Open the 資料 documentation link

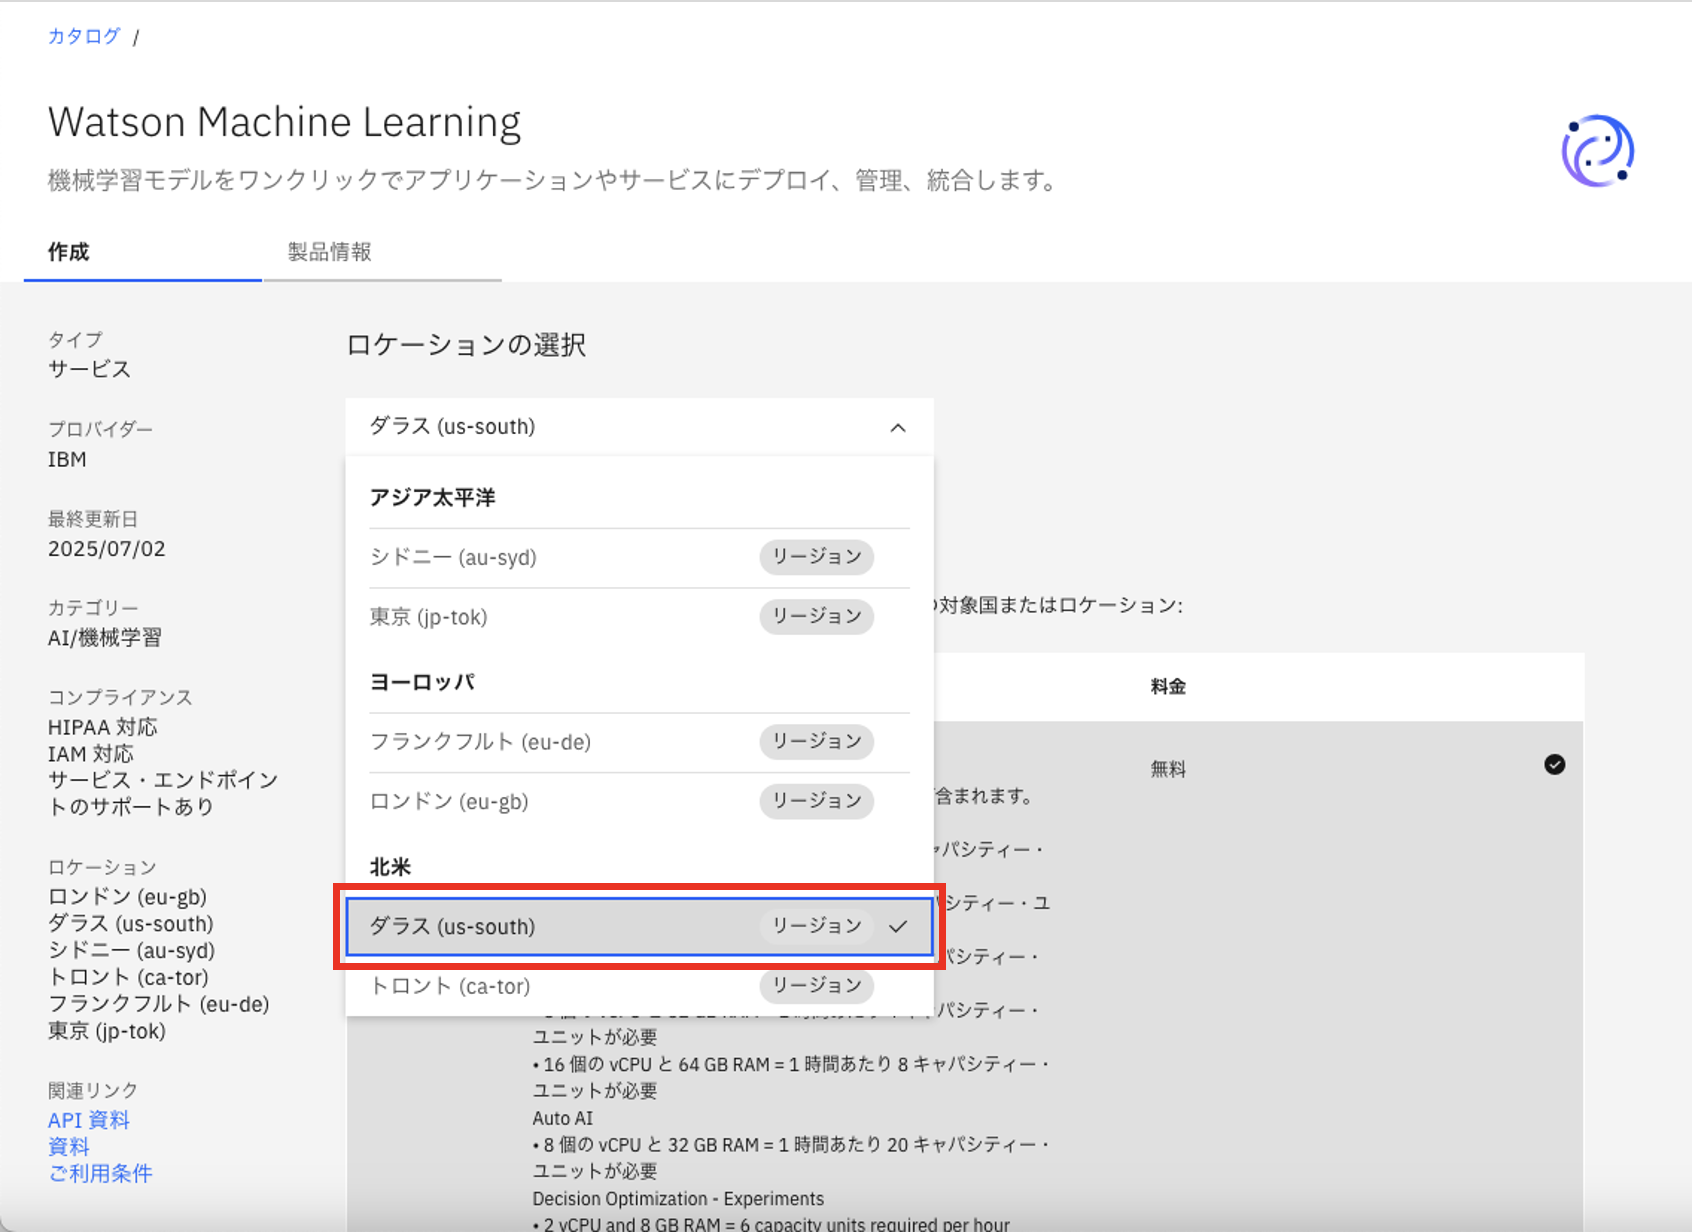point(69,1147)
